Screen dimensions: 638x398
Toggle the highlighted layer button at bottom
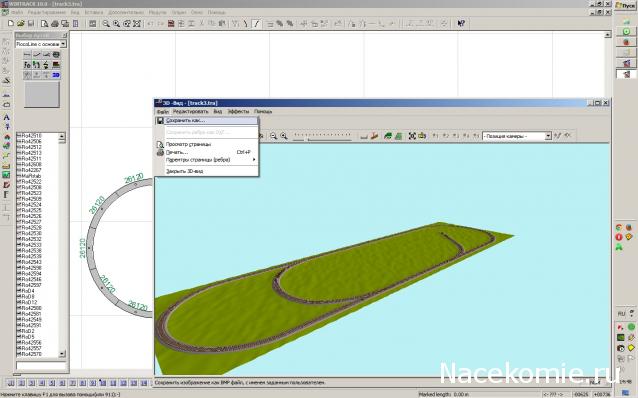(103, 383)
